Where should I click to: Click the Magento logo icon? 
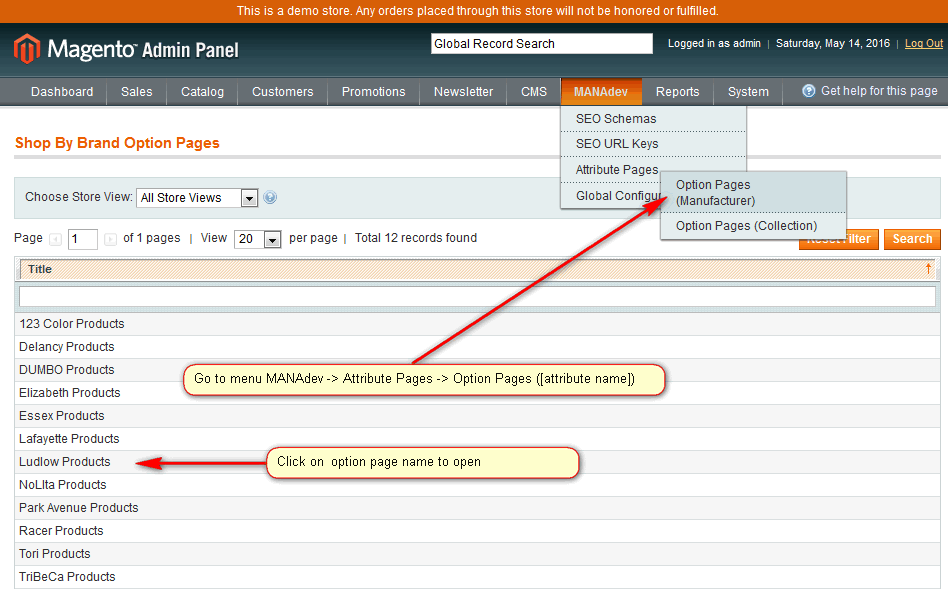[27, 49]
